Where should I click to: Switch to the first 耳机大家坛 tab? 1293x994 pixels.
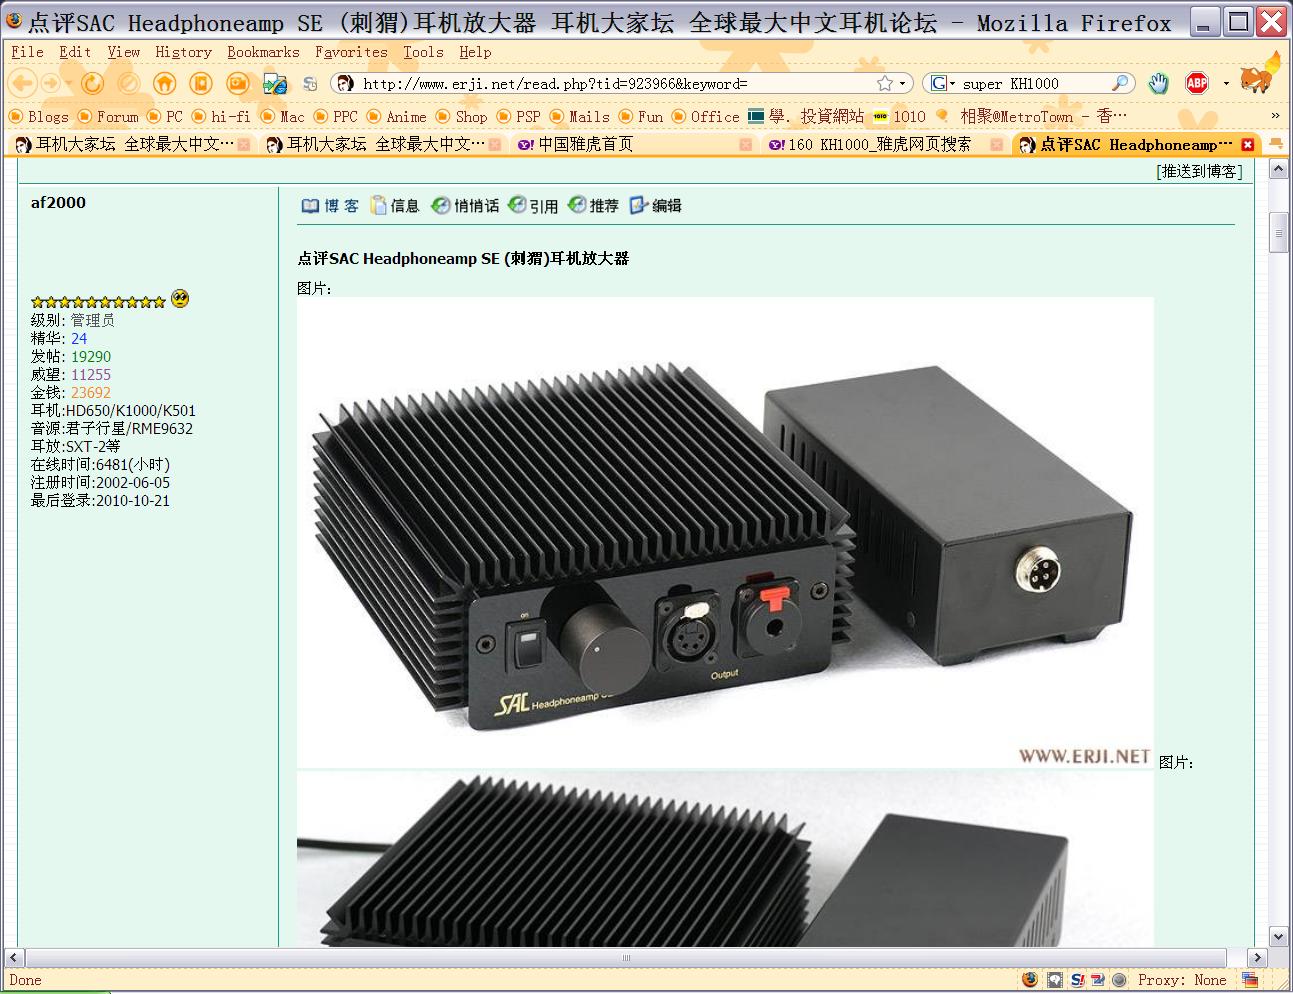tap(132, 145)
